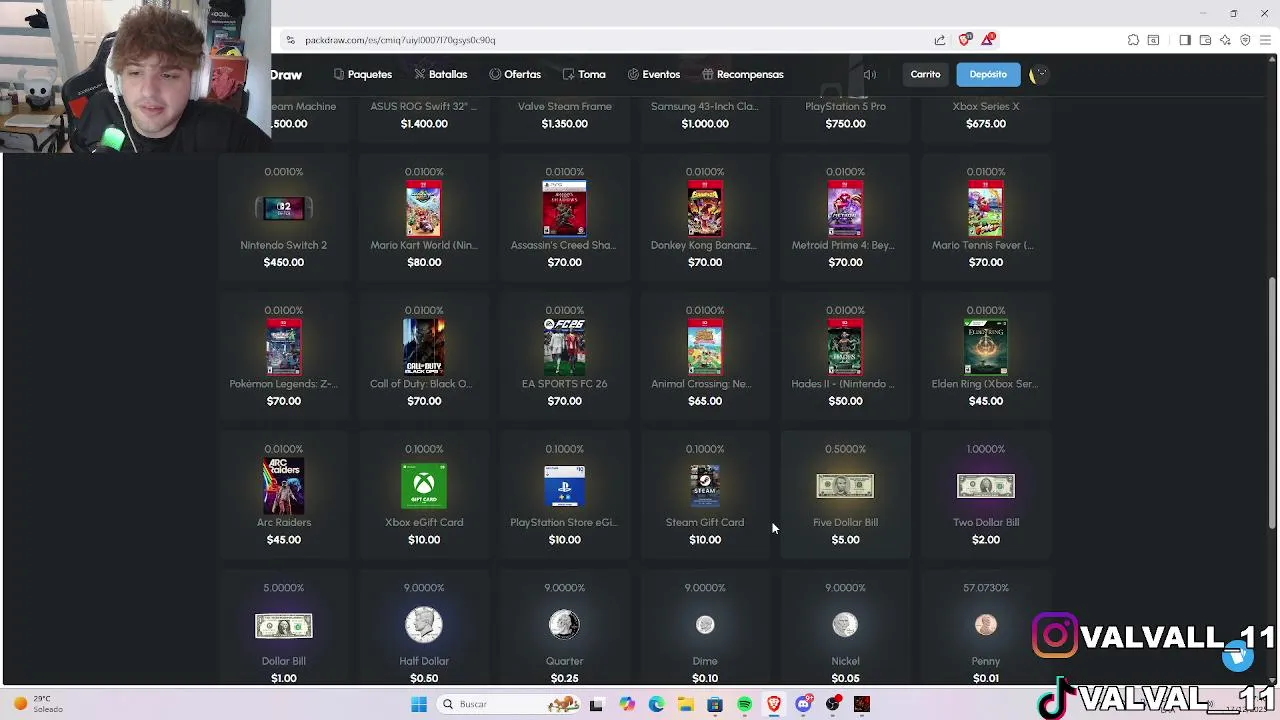
Task: Toggle the browser sidebar panel icon
Action: [x=1185, y=40]
